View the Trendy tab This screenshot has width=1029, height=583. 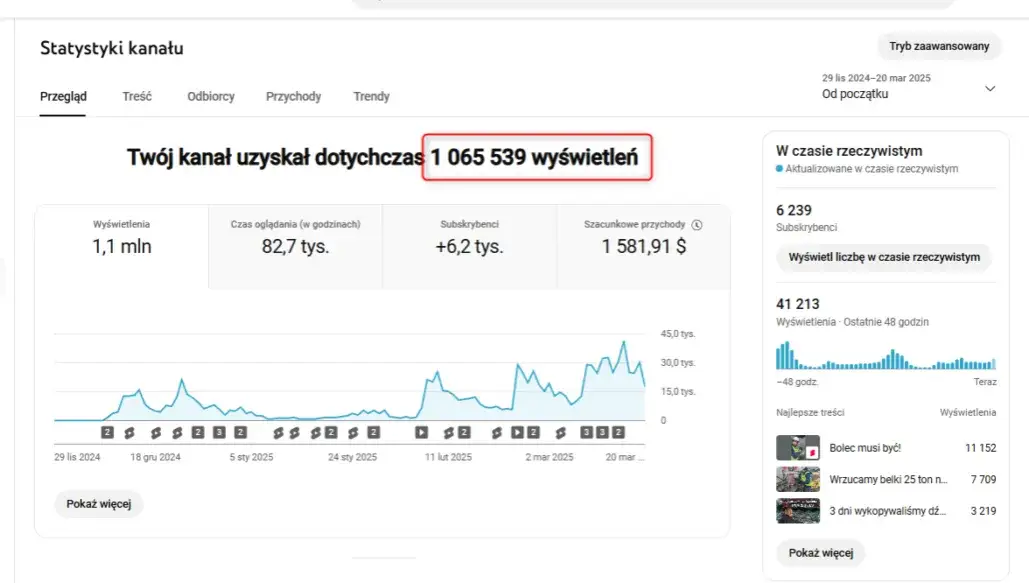tap(371, 96)
